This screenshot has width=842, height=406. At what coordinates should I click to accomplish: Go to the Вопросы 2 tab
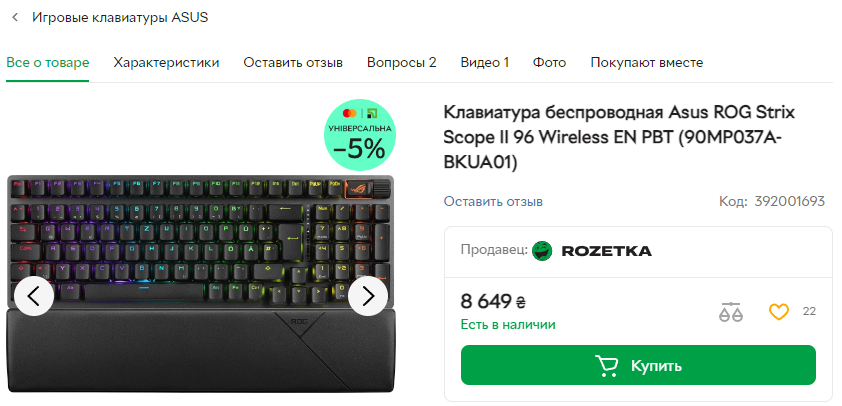coord(402,63)
